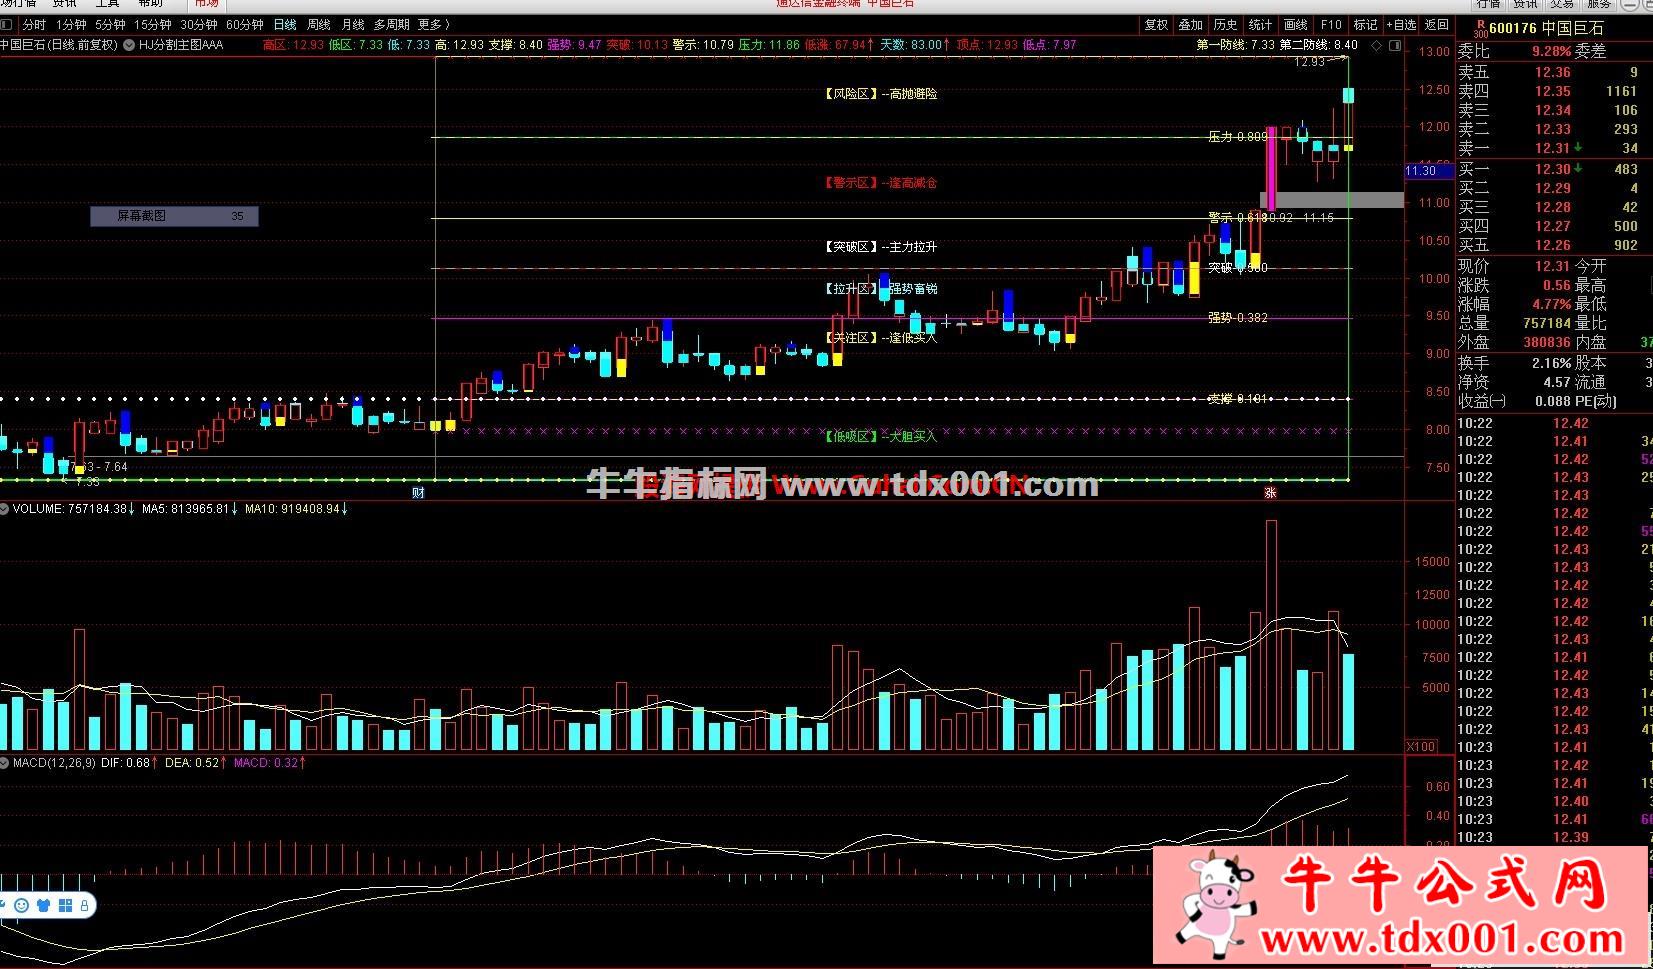Select the 卖五 12.36 order row

pos(1554,72)
